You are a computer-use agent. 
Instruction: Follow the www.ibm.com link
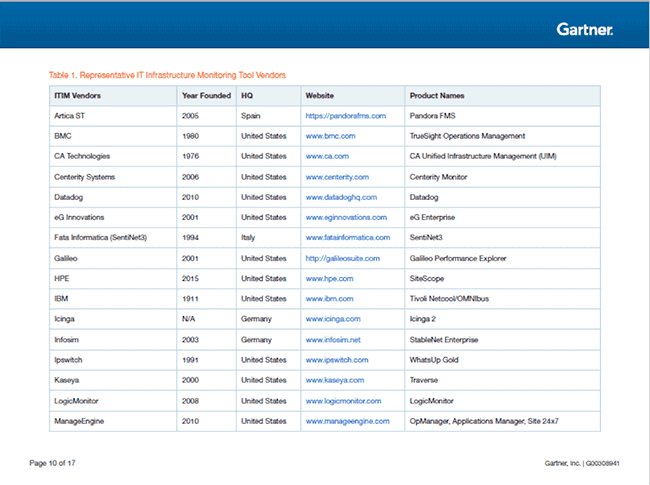pyautogui.click(x=330, y=299)
